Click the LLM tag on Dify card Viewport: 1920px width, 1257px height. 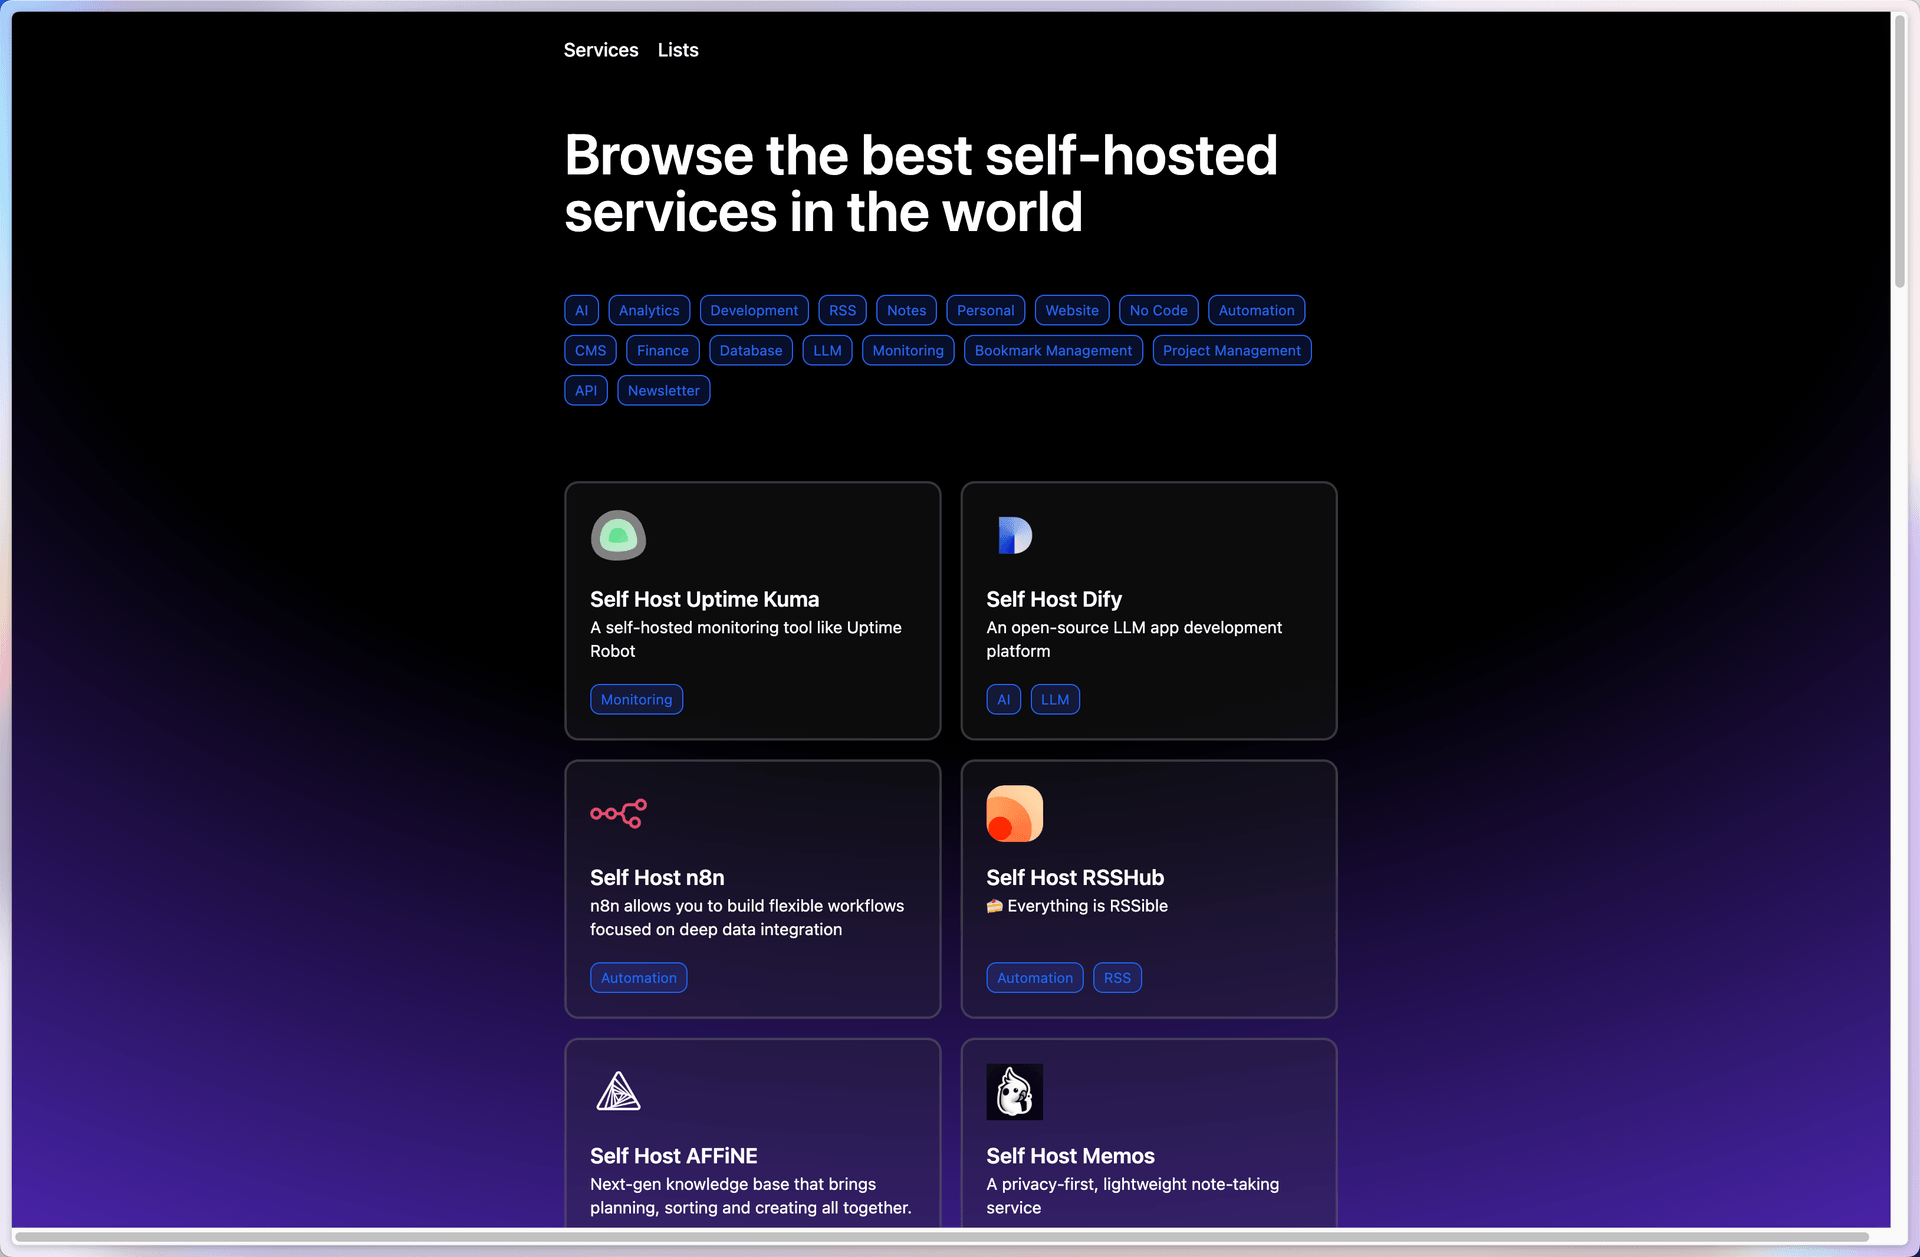pyautogui.click(x=1054, y=700)
